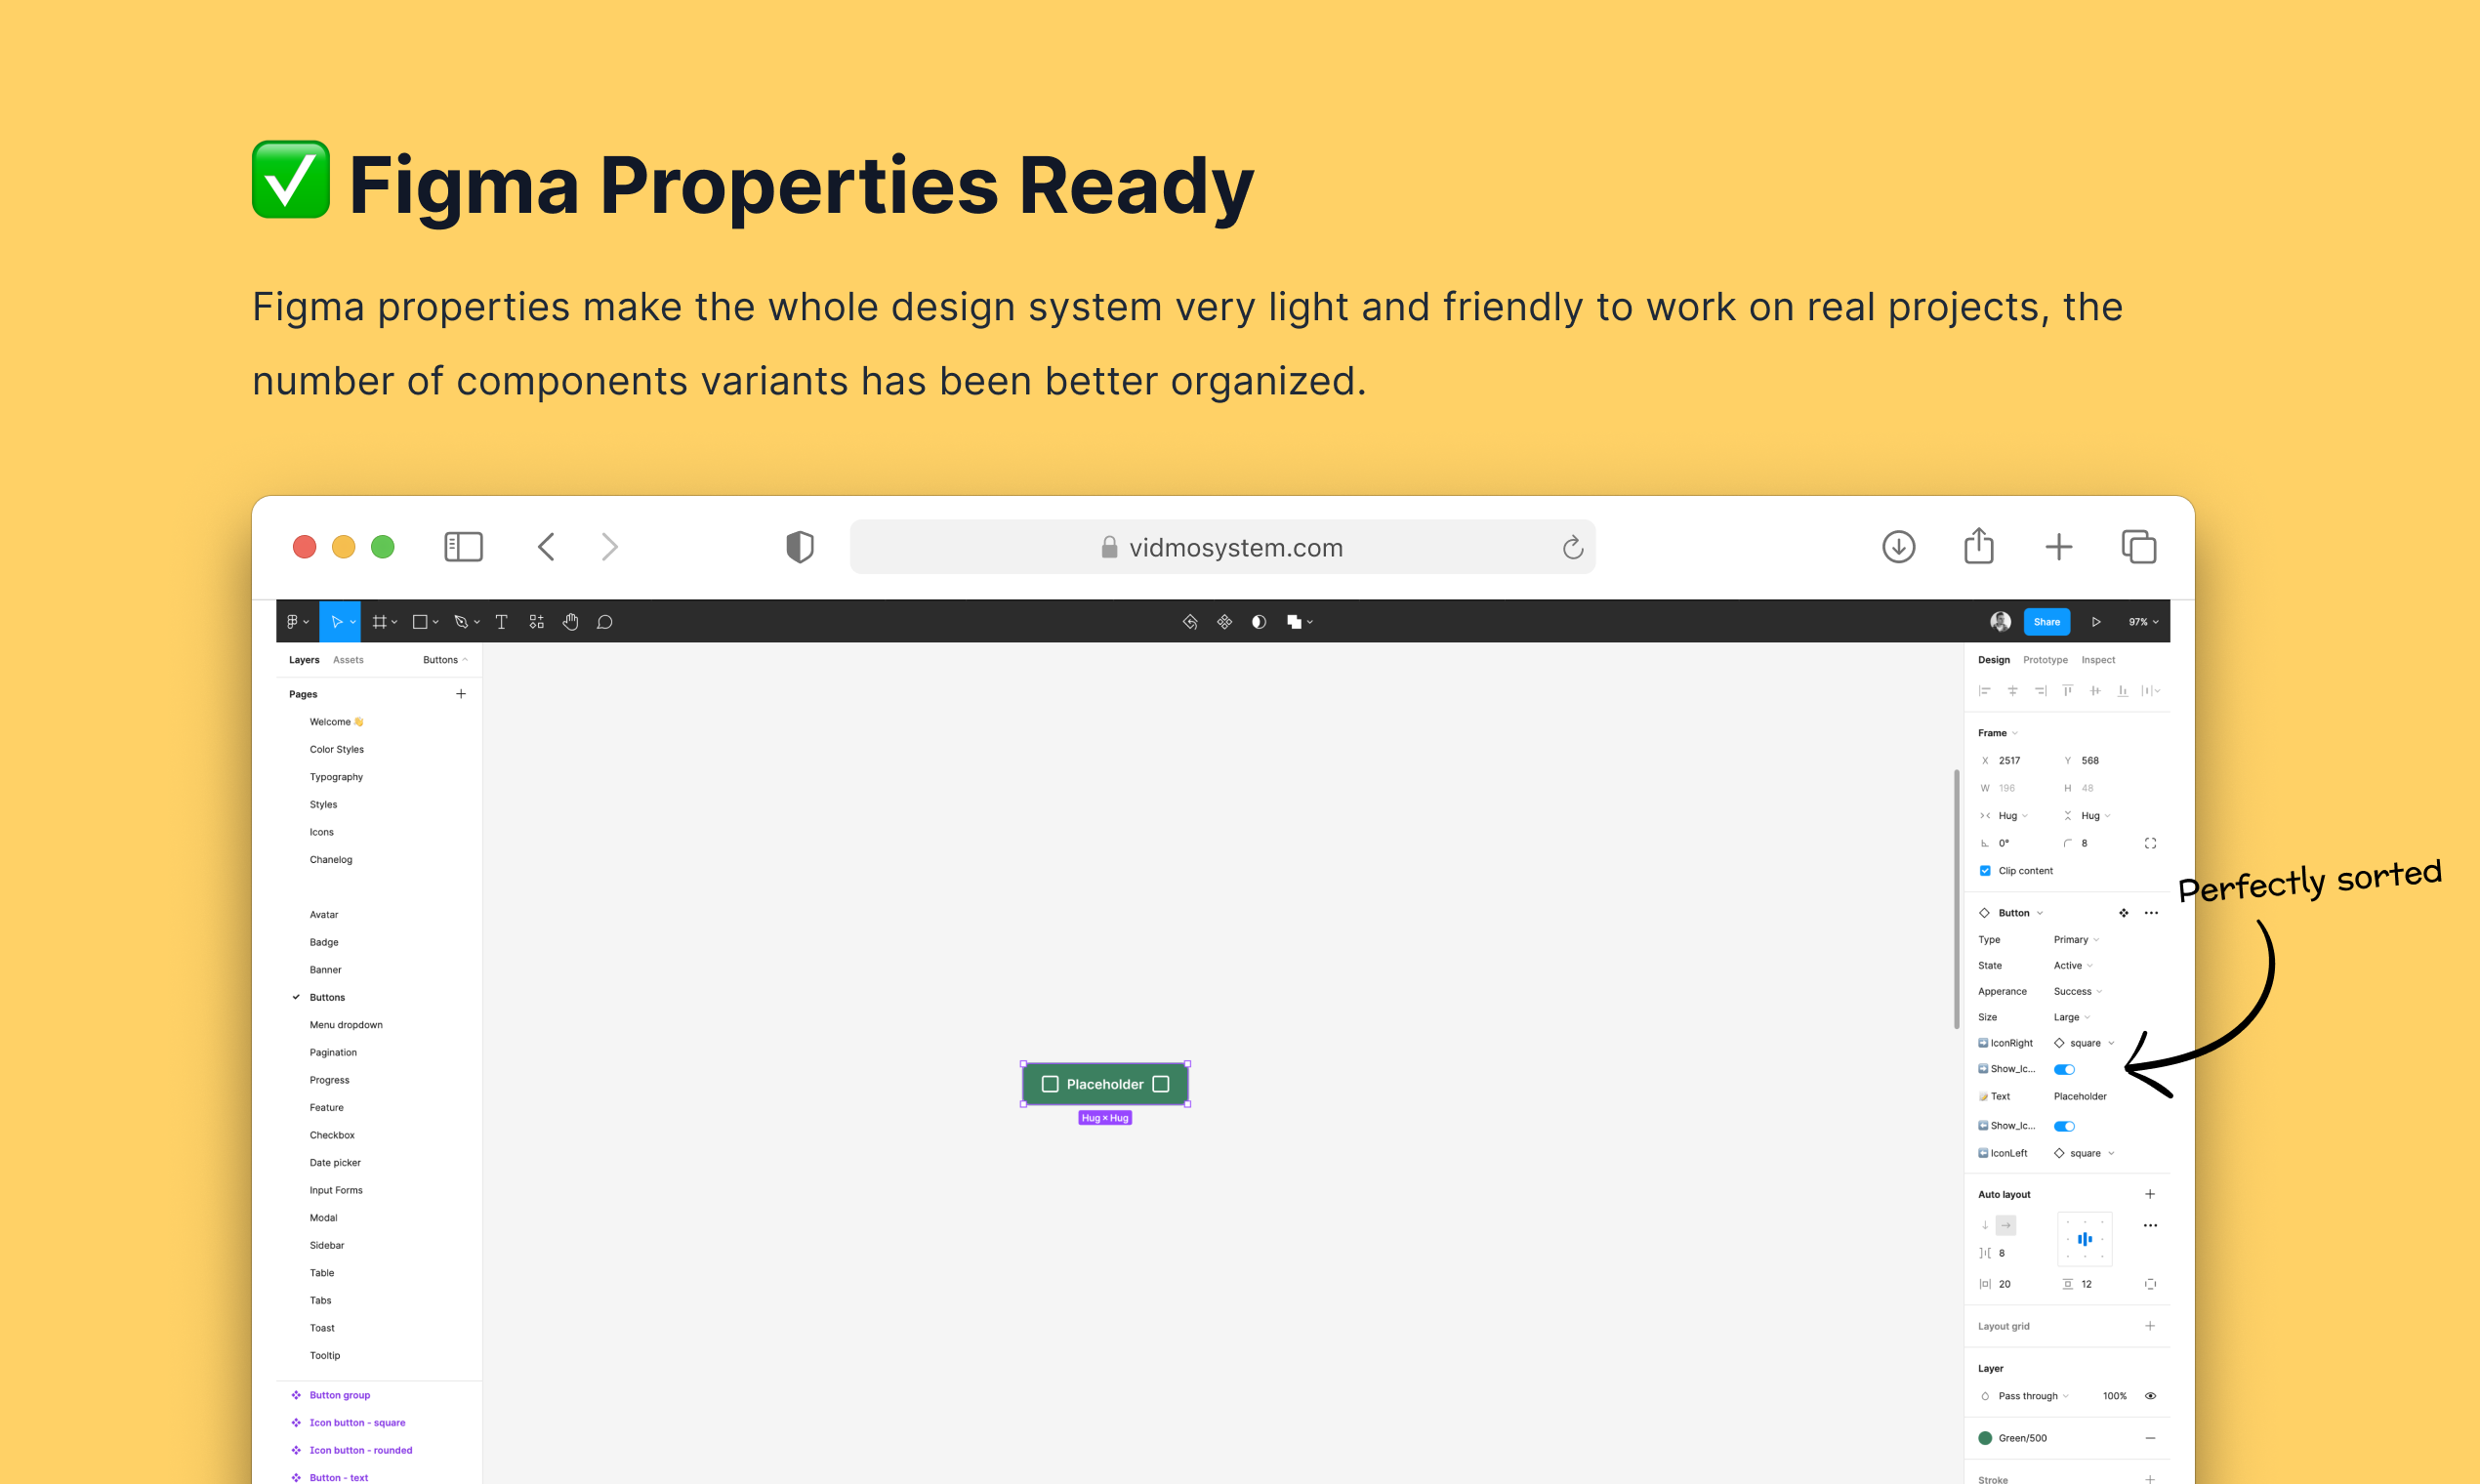Add a Layout grid
The height and width of the screenshot is (1484, 2480).
[2150, 1326]
